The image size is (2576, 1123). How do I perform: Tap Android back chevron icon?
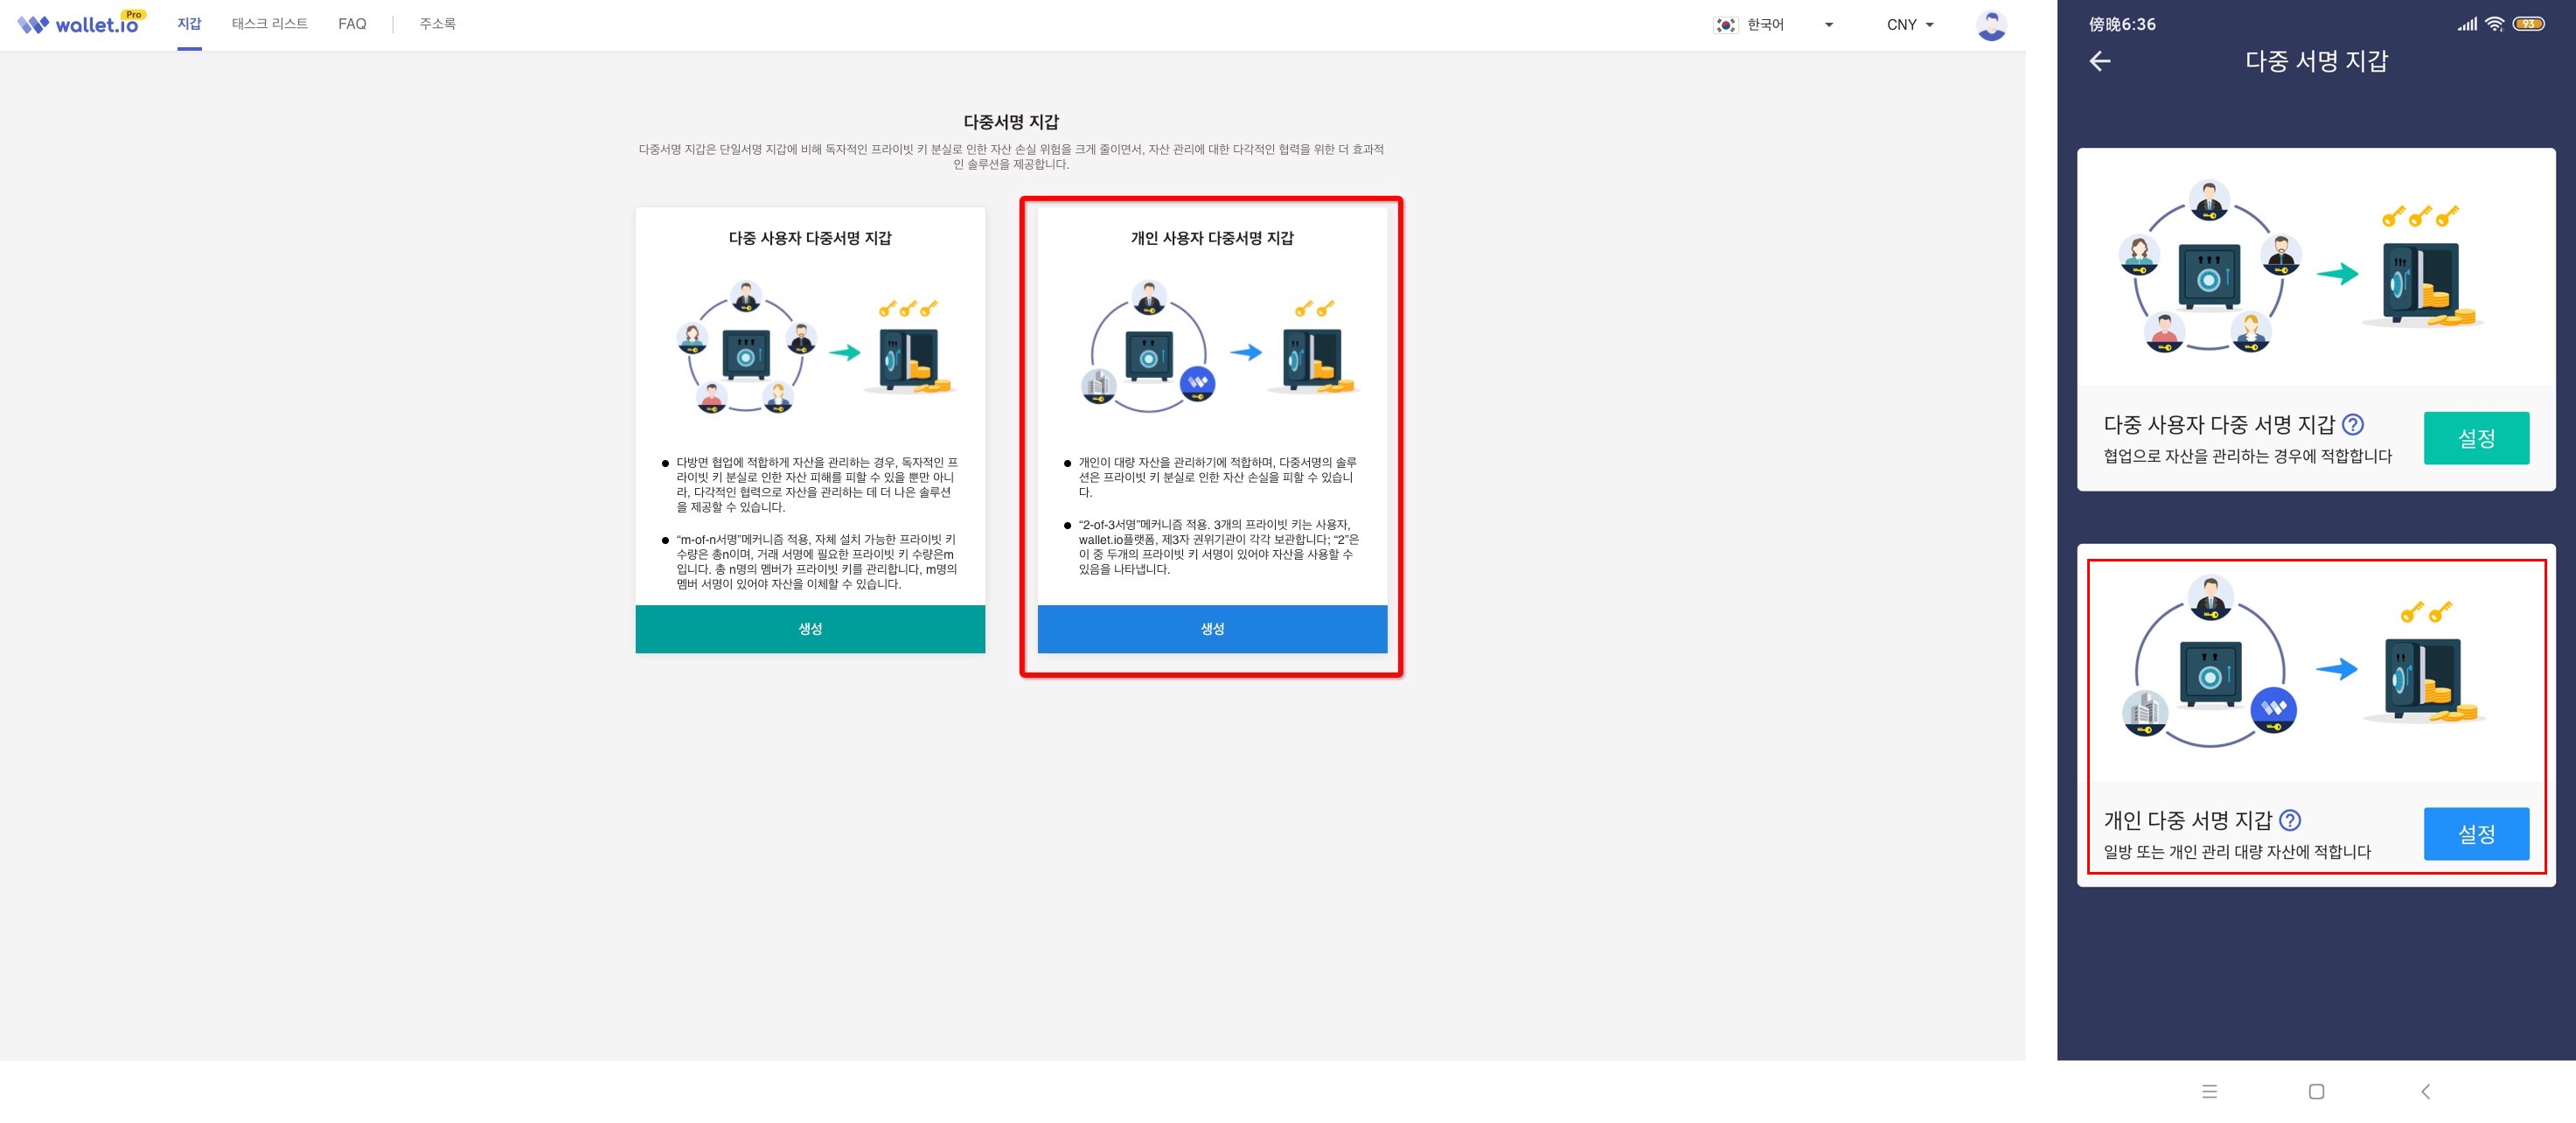pos(2425,1091)
